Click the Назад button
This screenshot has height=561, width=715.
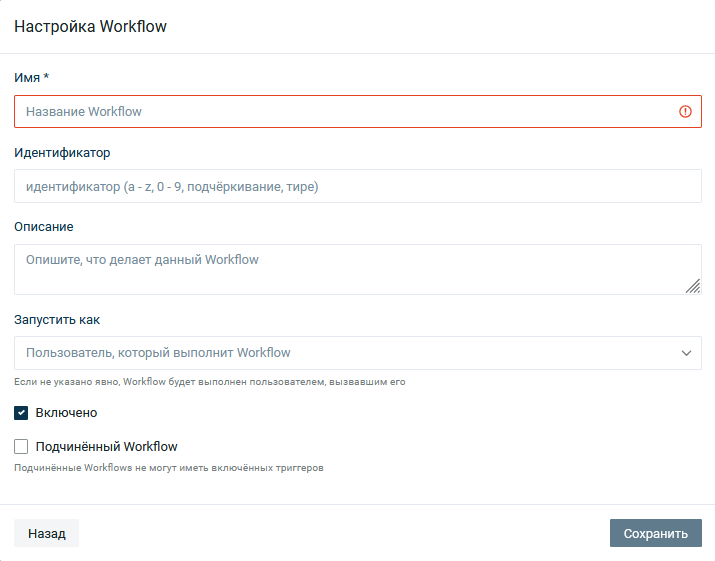point(47,533)
